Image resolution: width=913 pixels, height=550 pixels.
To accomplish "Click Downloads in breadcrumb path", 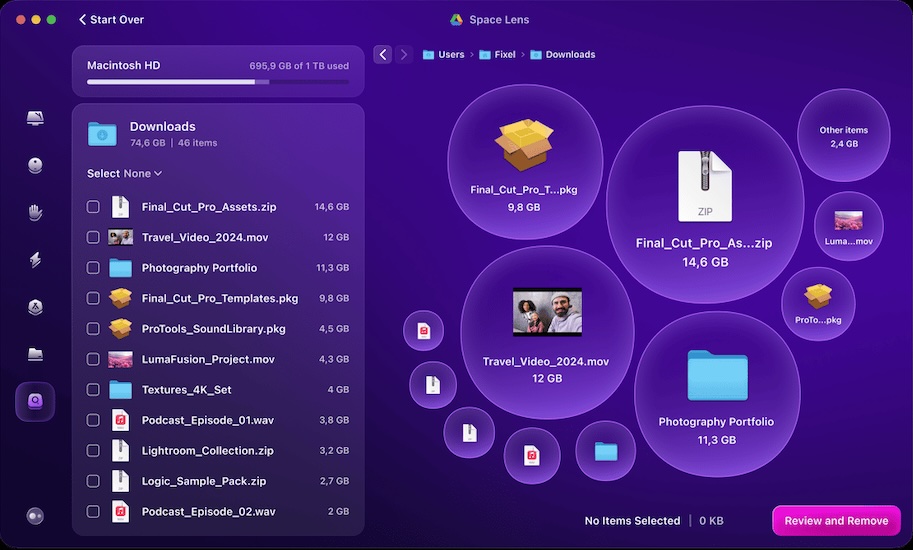I will click(563, 55).
